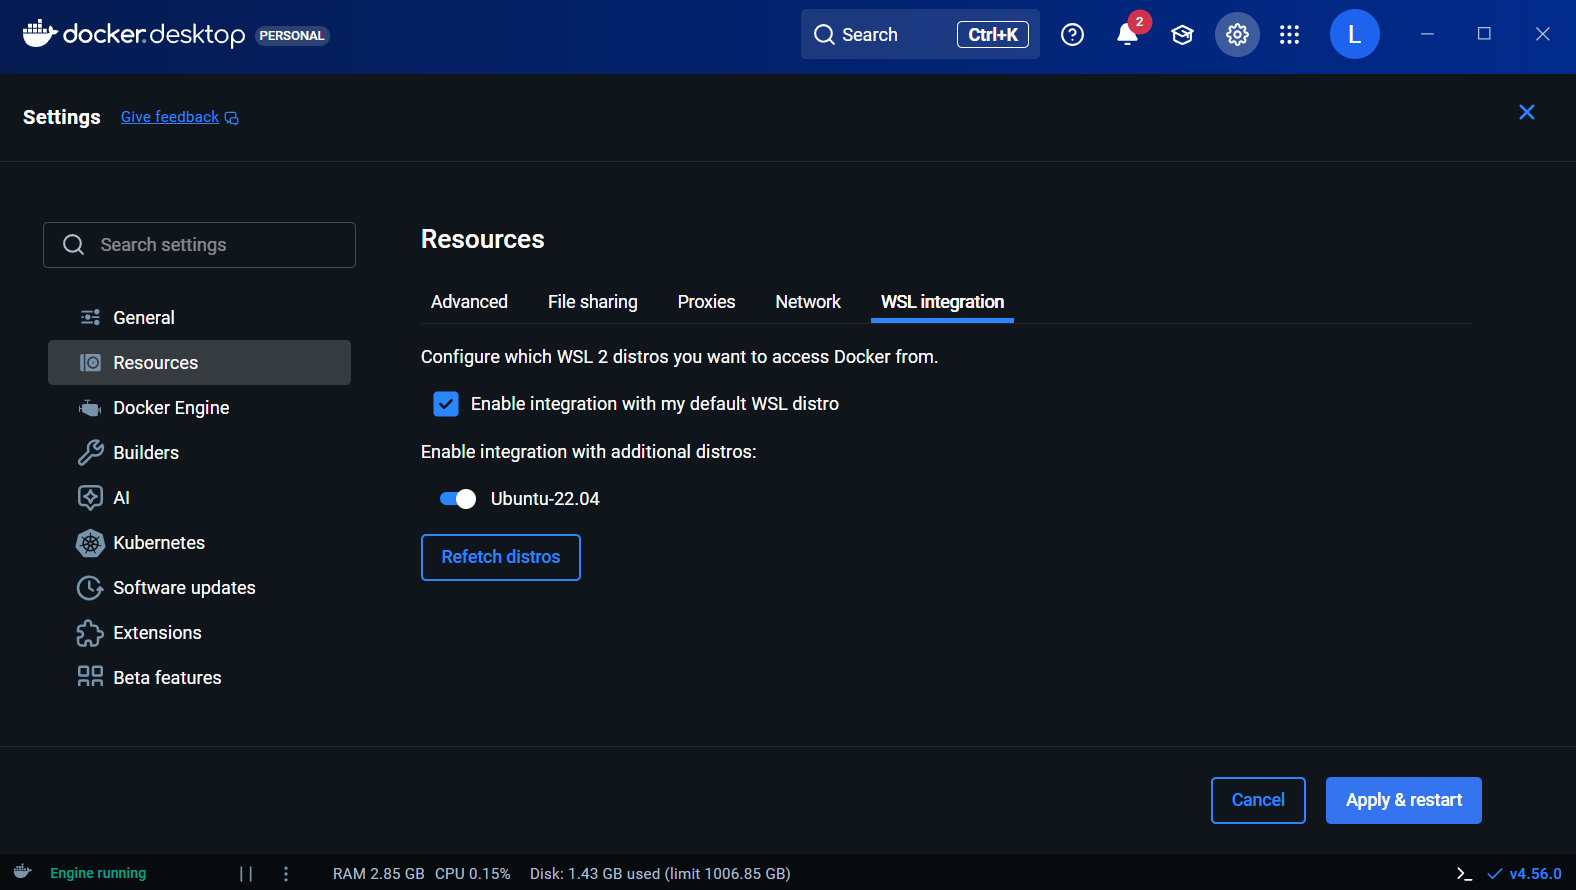This screenshot has width=1576, height=890.
Task: Open Extensions settings section
Action: pyautogui.click(x=199, y=632)
